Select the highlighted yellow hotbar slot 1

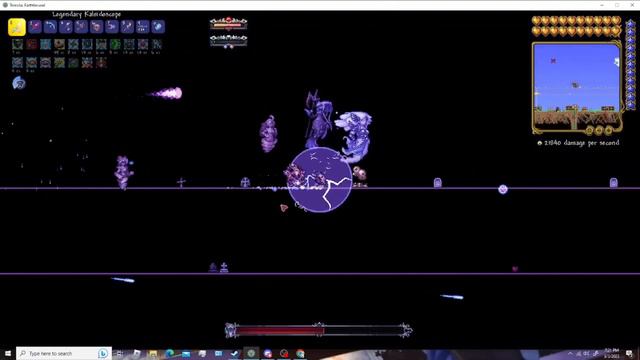tap(17, 27)
